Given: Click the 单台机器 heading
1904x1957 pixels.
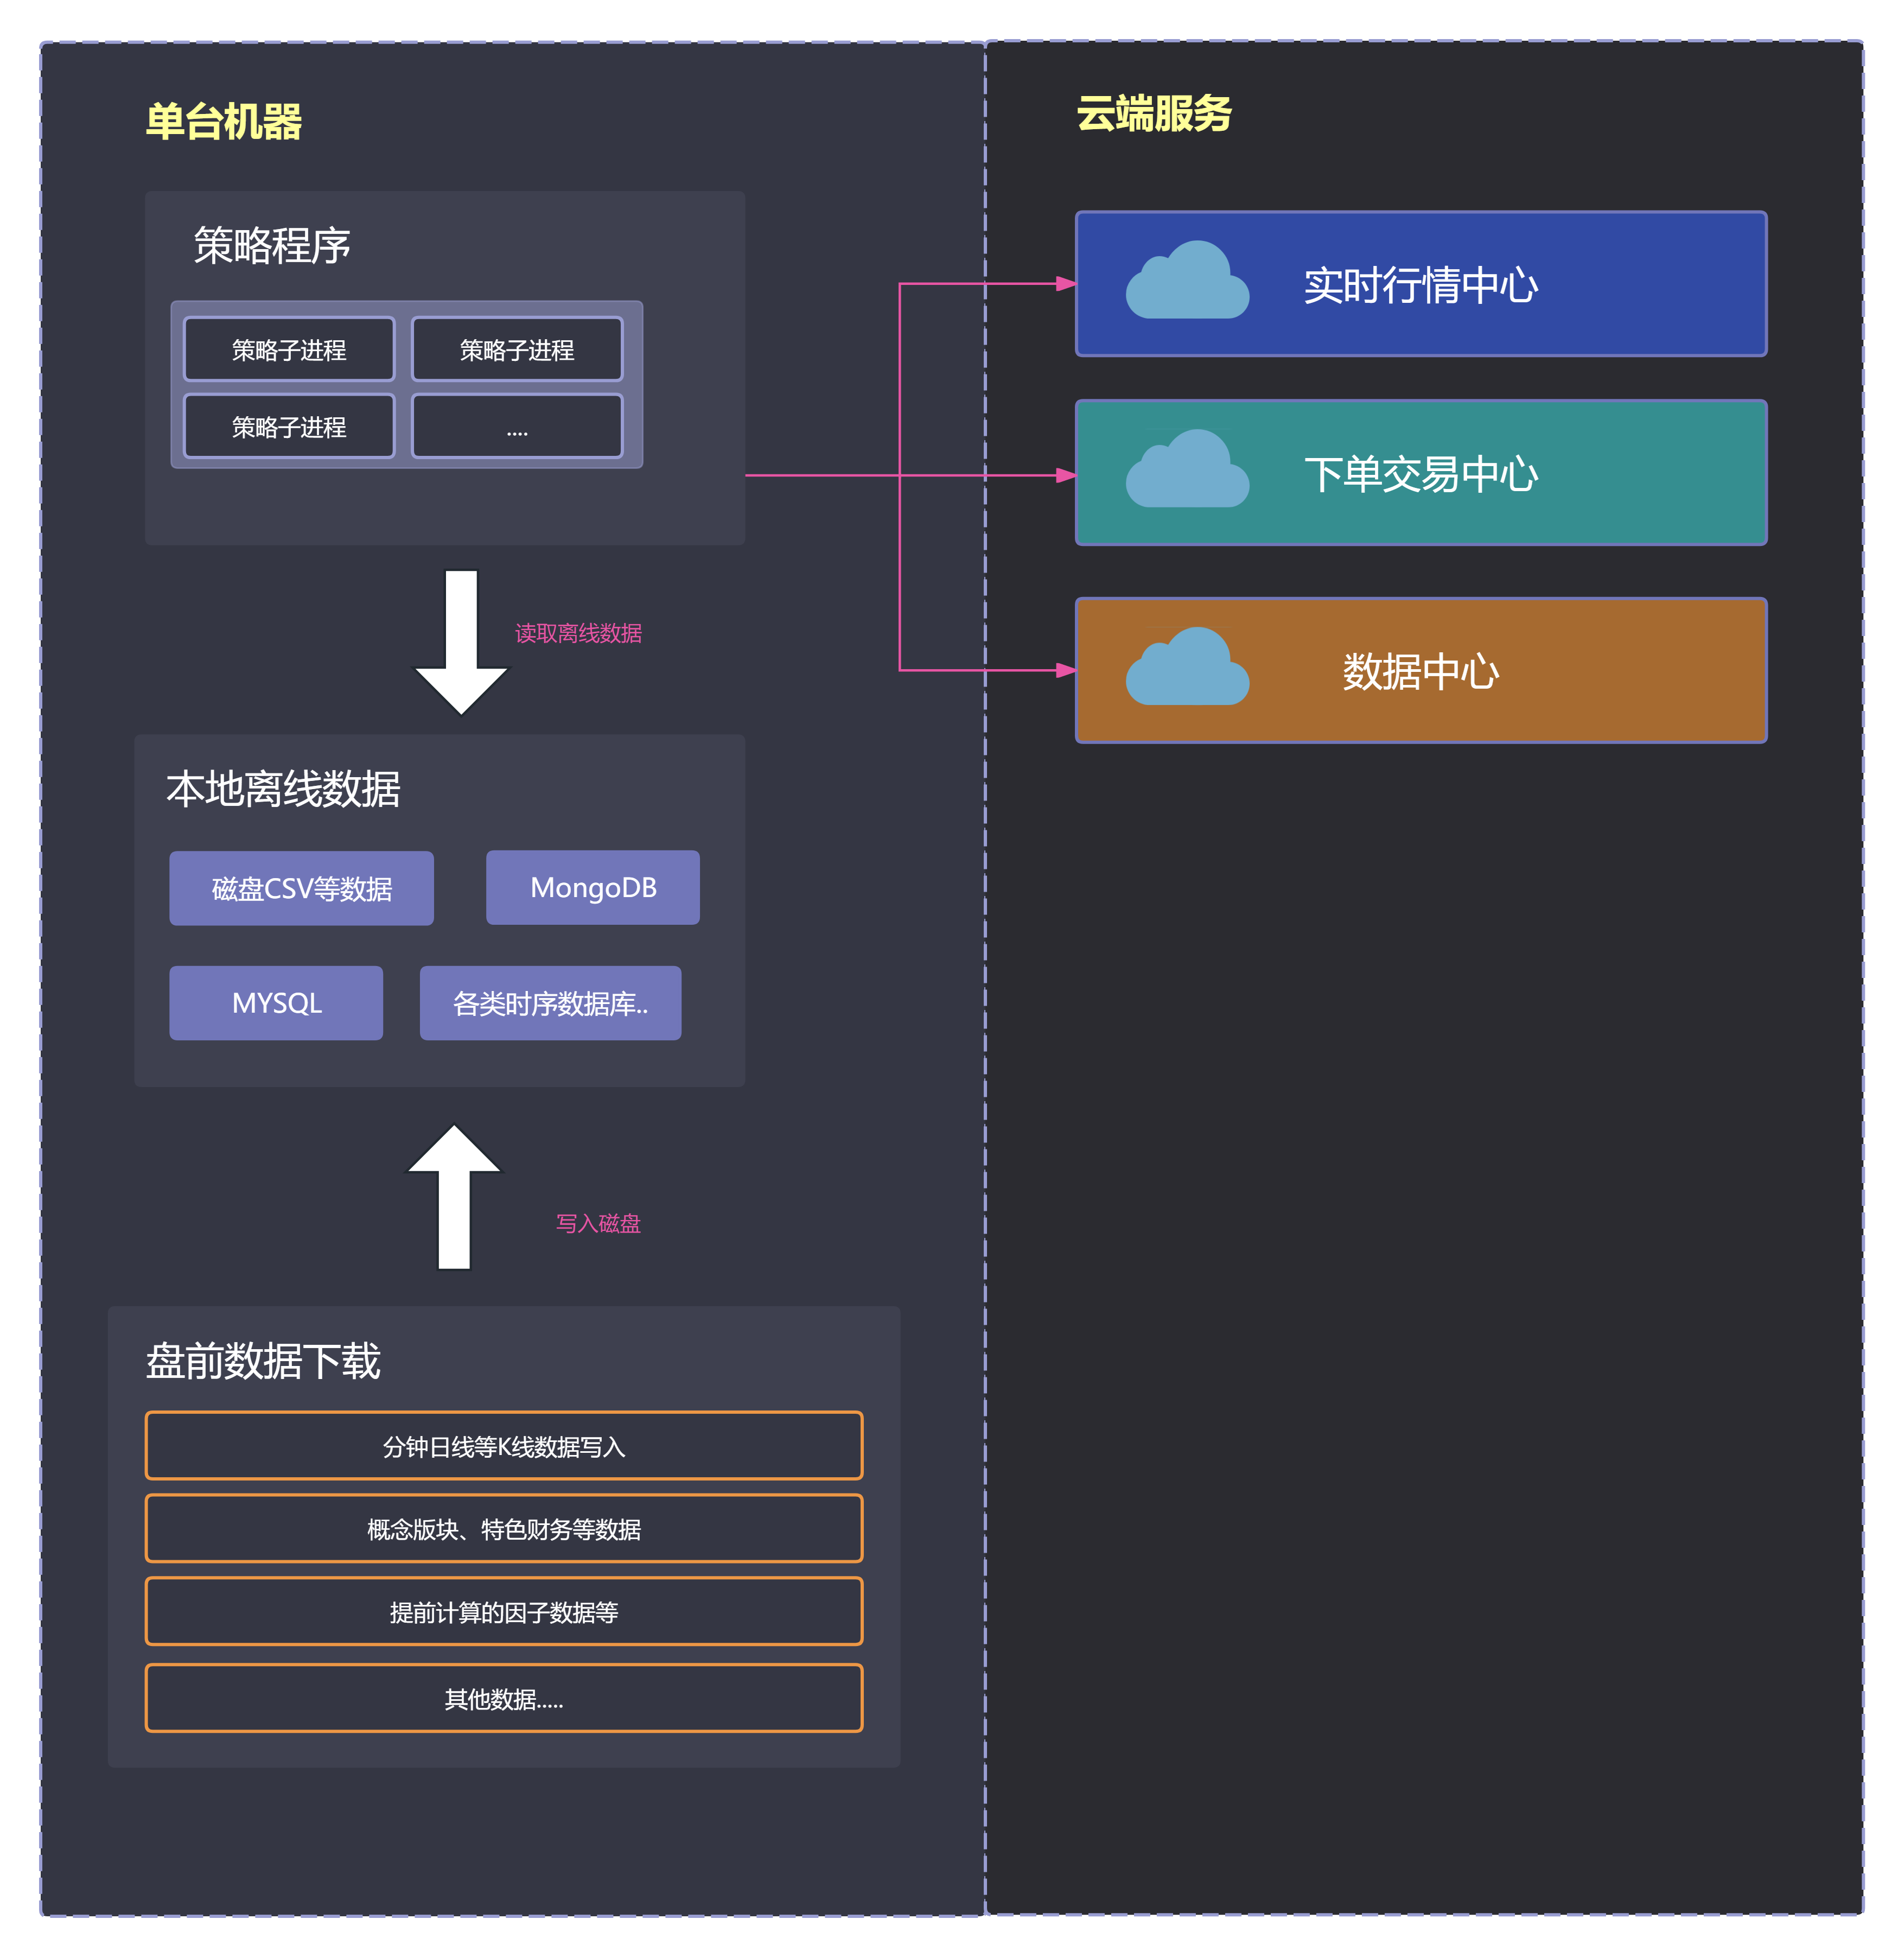Looking at the screenshot, I should tap(224, 122).
